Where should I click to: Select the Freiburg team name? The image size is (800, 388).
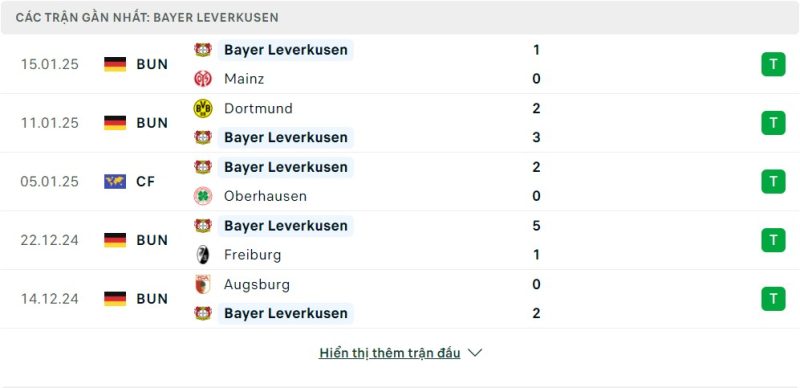253,255
